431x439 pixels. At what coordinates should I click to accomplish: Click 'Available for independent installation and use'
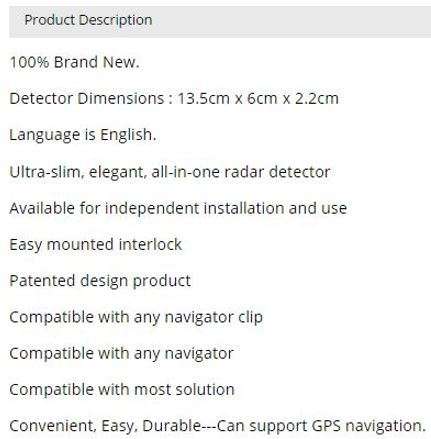coord(178,208)
